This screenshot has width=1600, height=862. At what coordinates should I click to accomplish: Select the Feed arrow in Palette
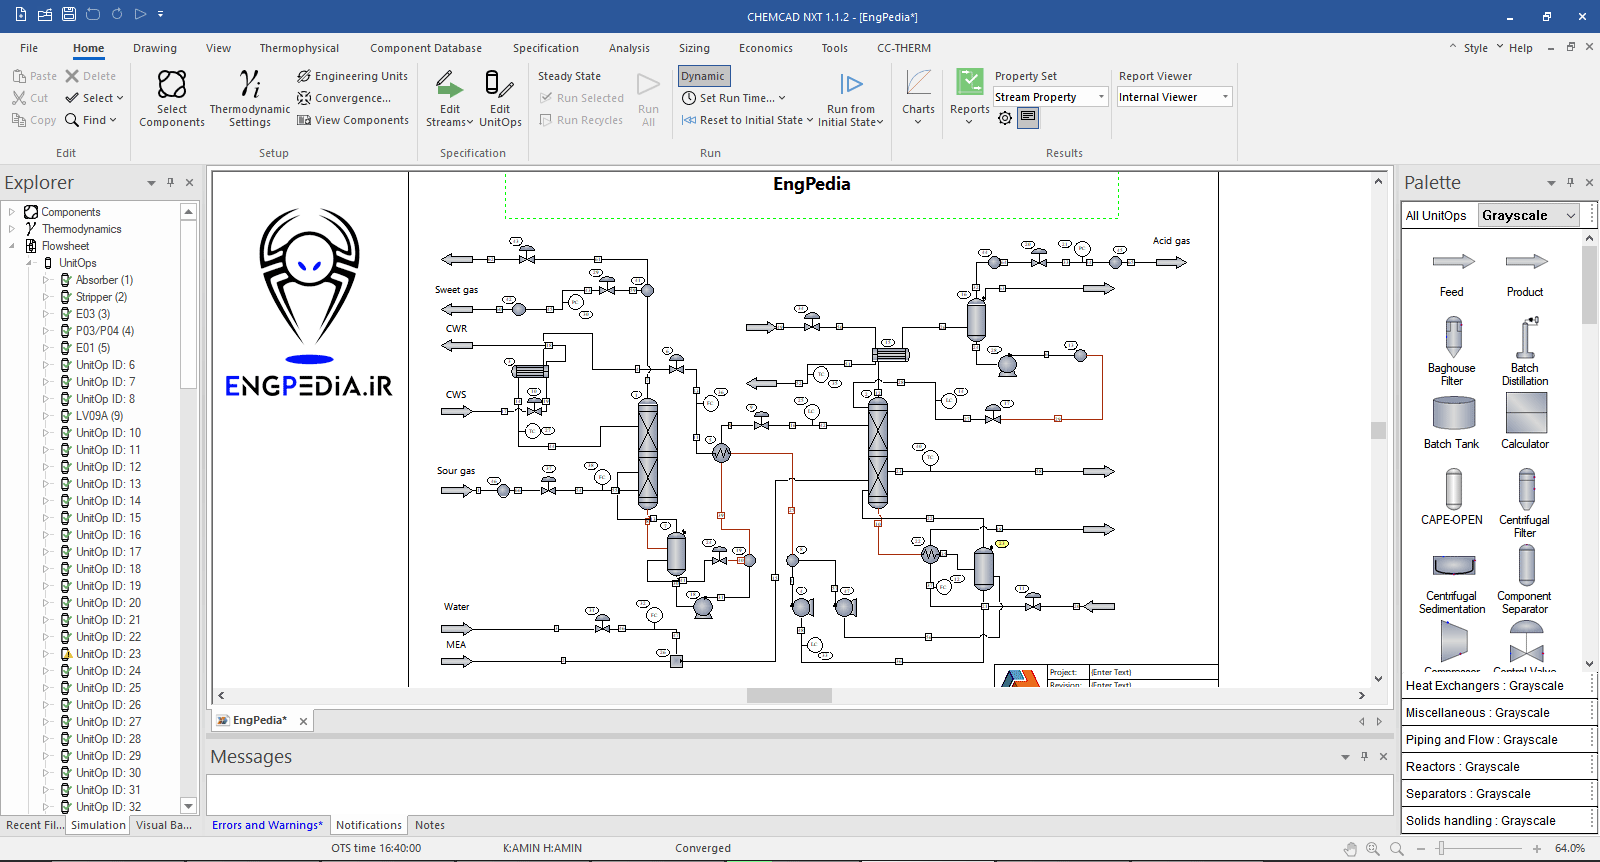(x=1452, y=272)
